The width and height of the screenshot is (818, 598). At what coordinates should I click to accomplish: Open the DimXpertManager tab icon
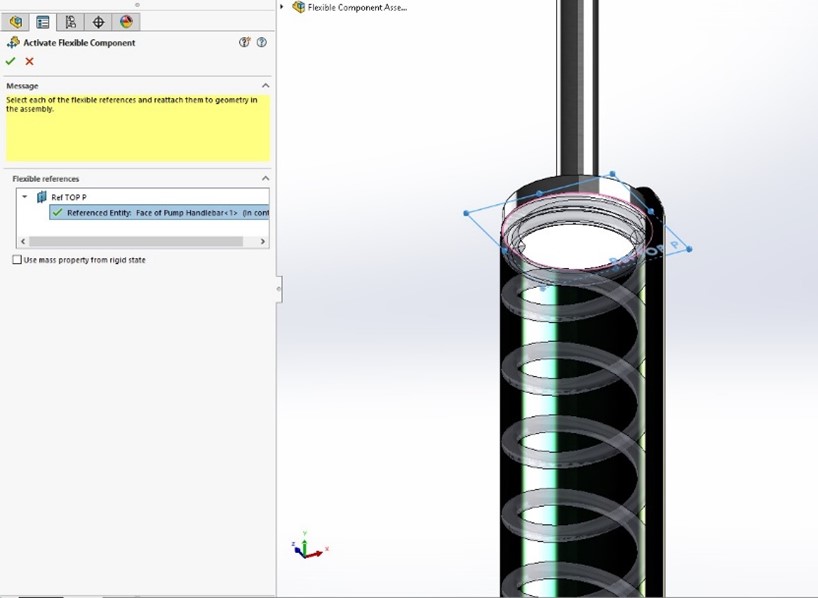(x=98, y=20)
